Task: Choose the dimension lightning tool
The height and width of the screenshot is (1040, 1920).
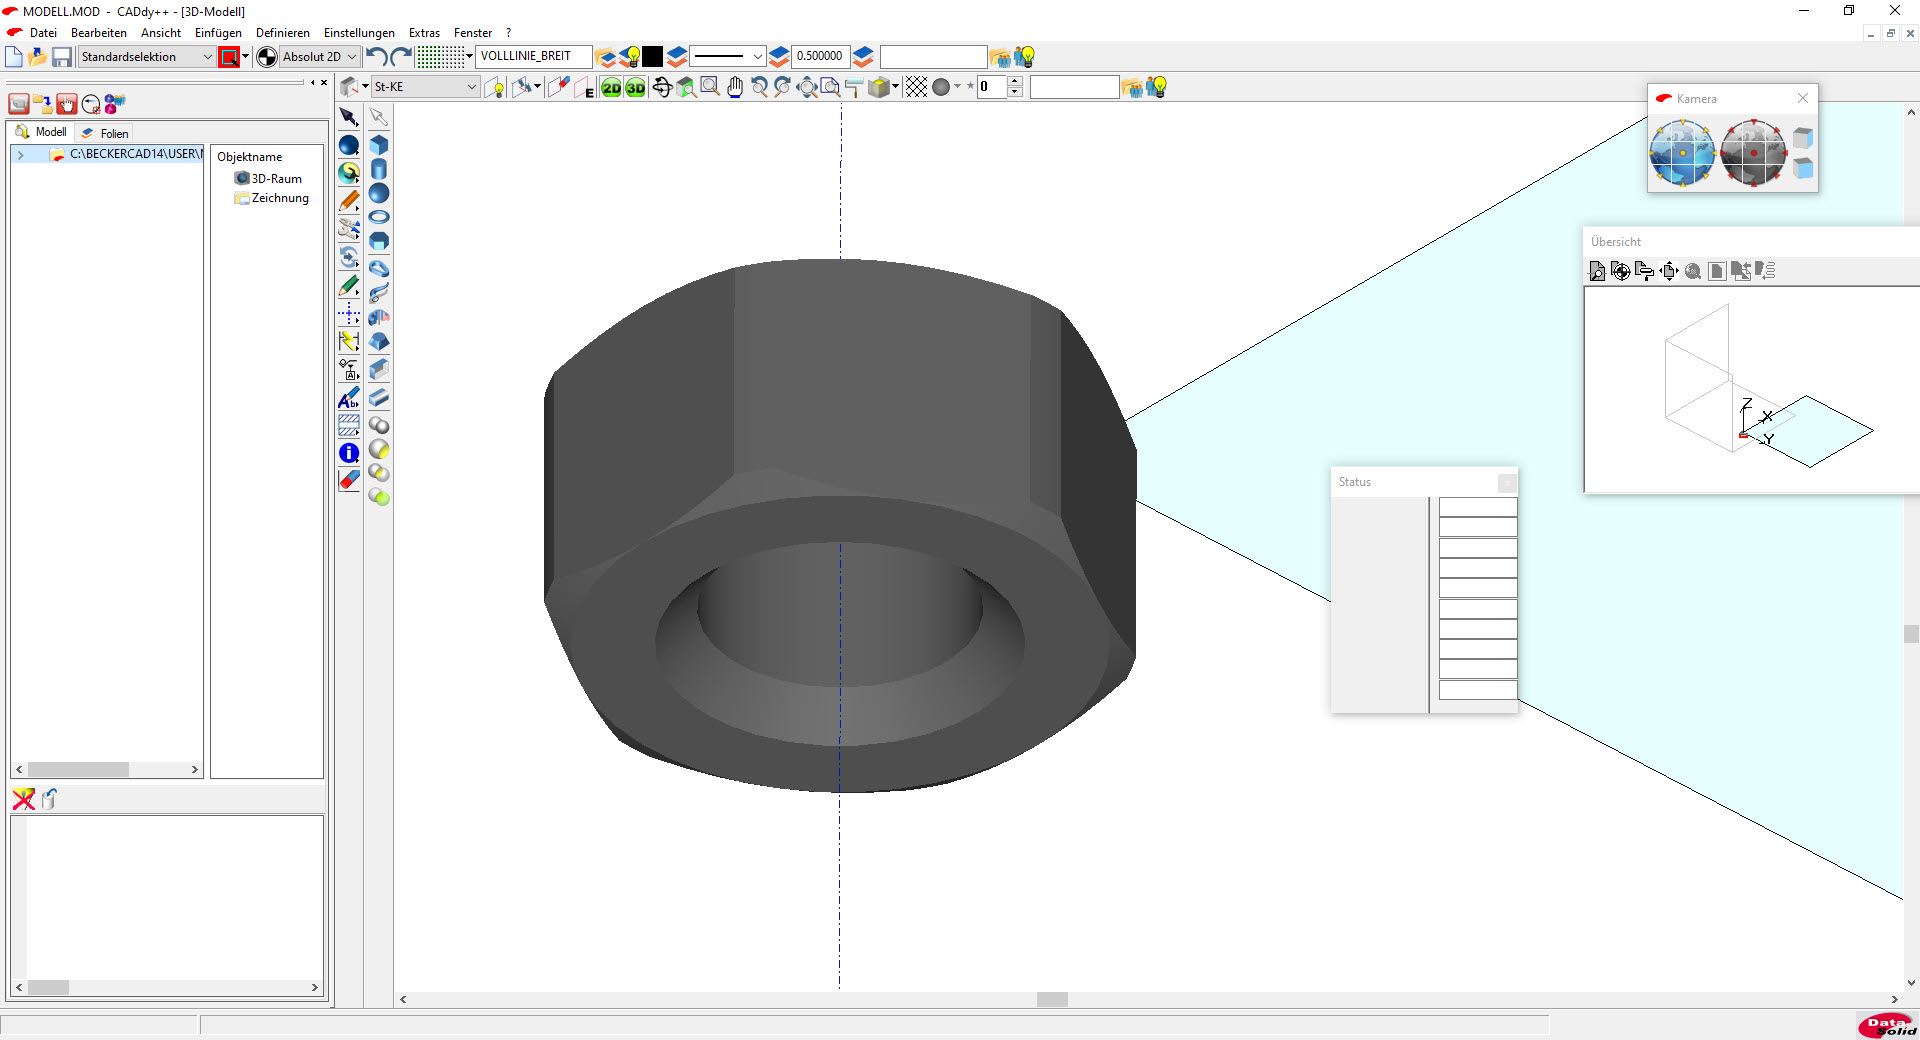Action: (349, 341)
